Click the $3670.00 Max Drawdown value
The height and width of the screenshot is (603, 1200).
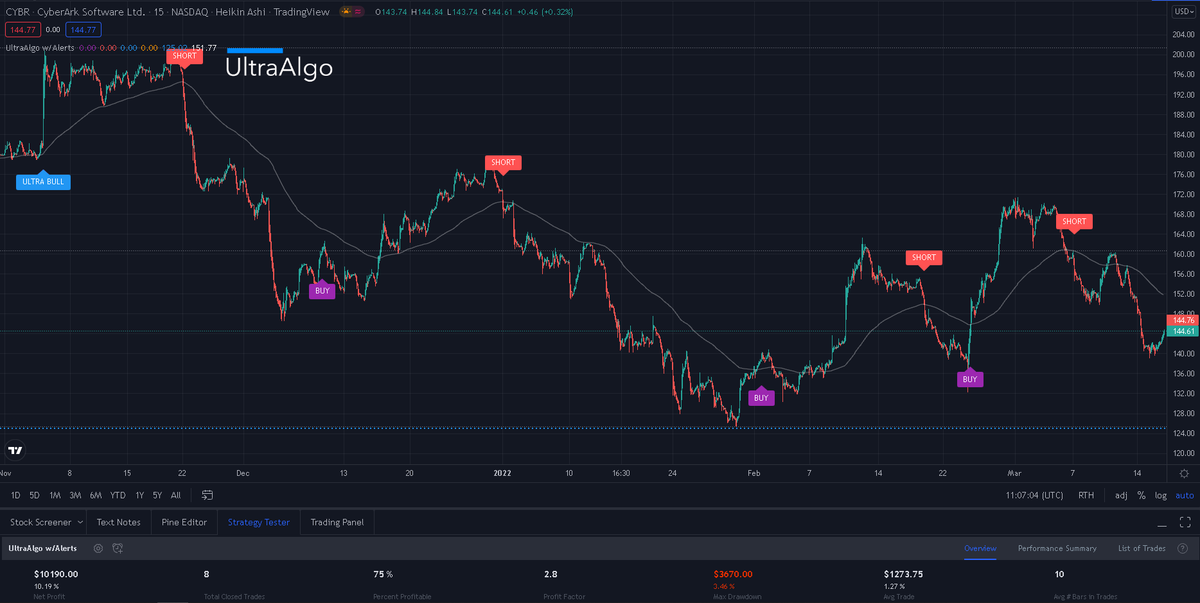click(x=733, y=574)
